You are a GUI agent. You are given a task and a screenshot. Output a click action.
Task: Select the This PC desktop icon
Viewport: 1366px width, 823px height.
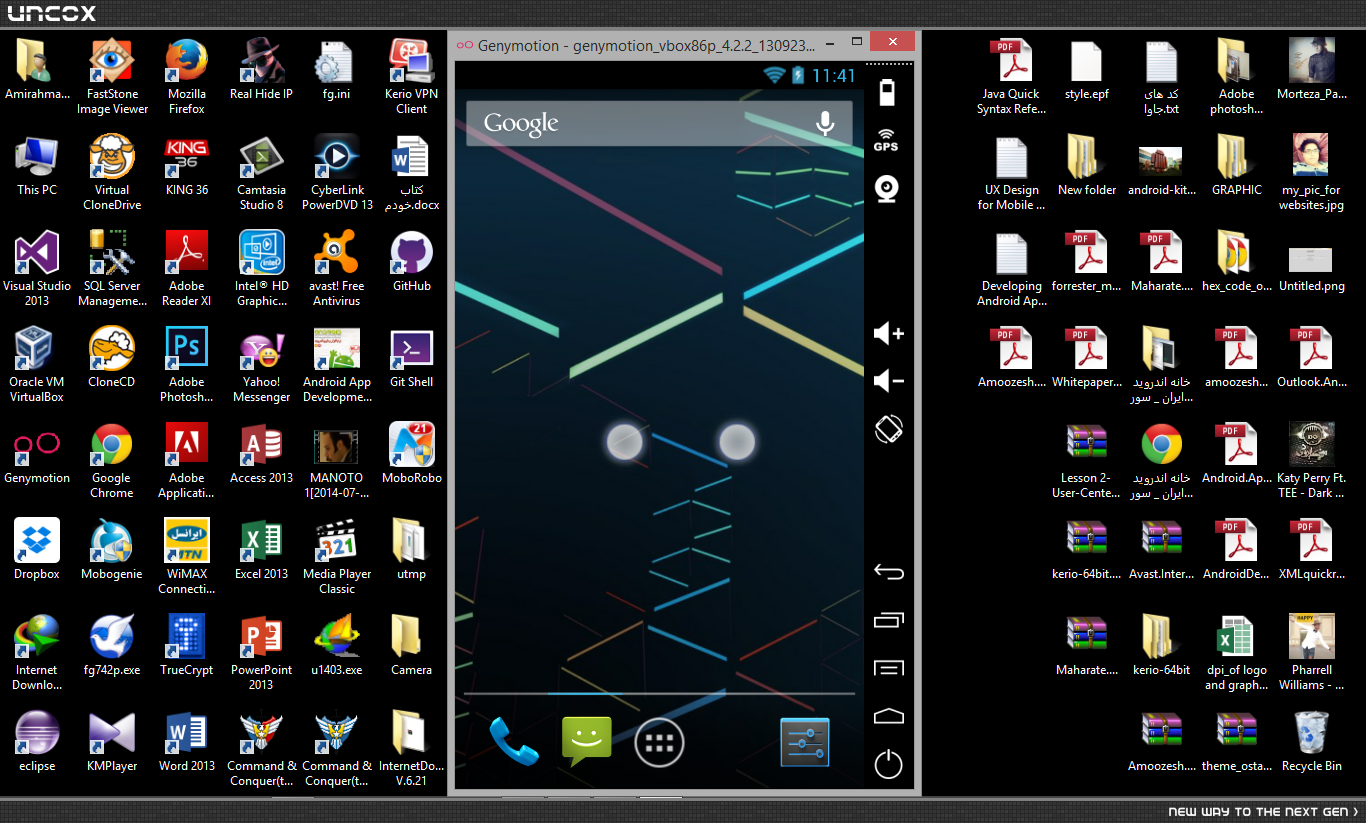tap(37, 167)
